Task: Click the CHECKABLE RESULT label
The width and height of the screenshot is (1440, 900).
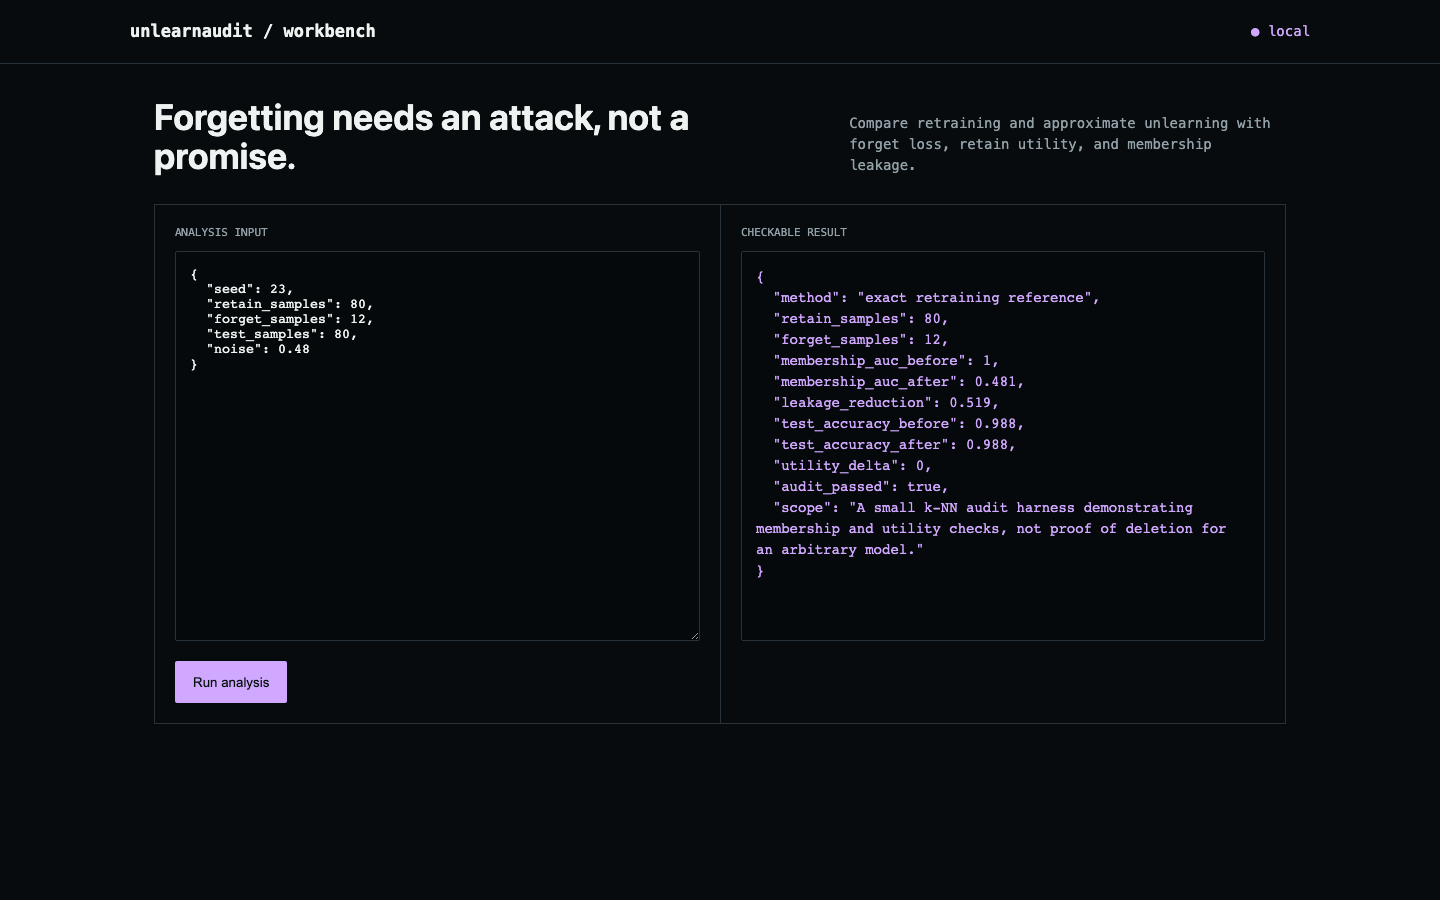Action: (794, 232)
